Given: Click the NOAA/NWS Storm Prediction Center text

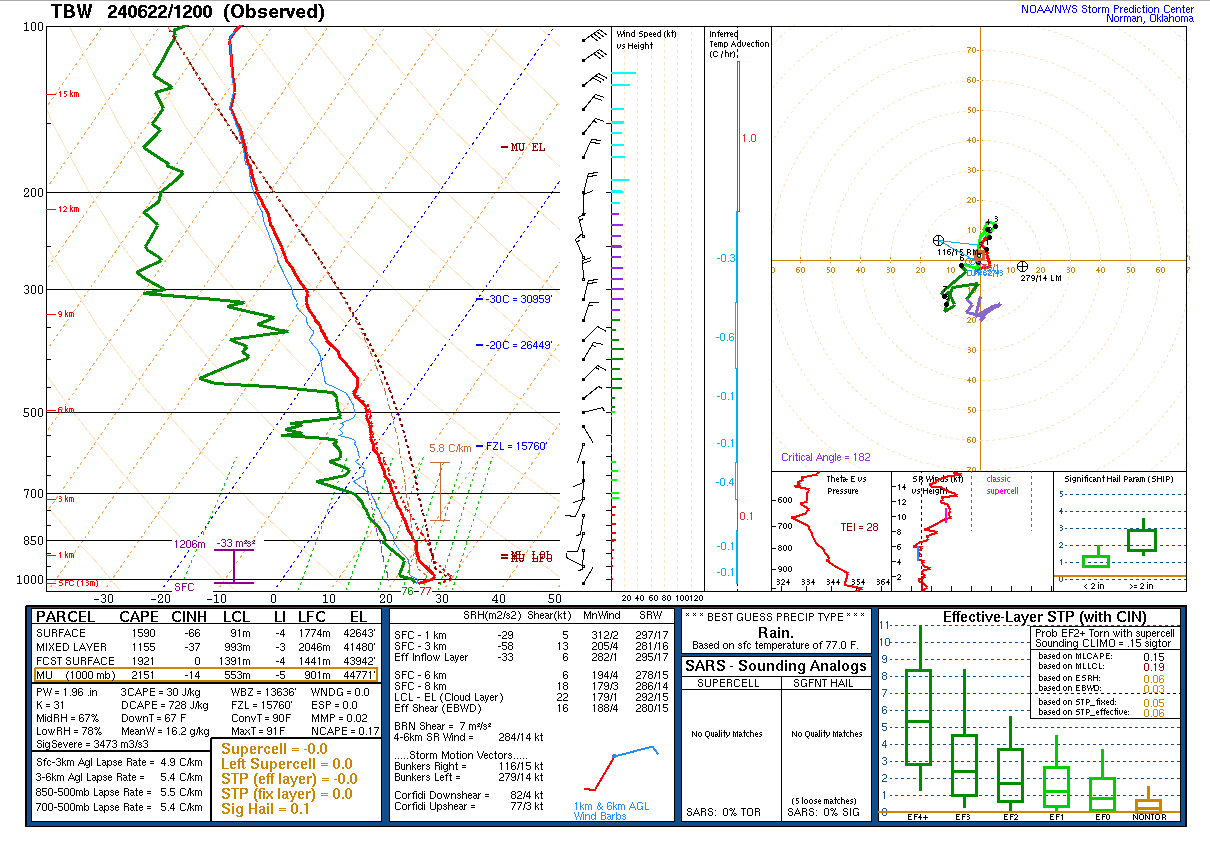Looking at the screenshot, I should (x=1106, y=8).
